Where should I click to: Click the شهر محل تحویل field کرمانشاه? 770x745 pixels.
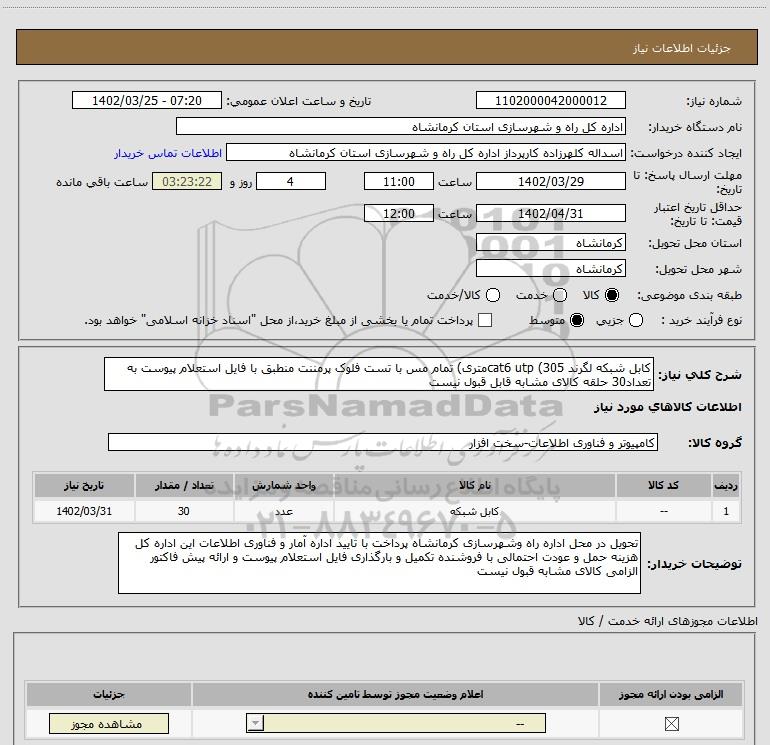(550, 269)
